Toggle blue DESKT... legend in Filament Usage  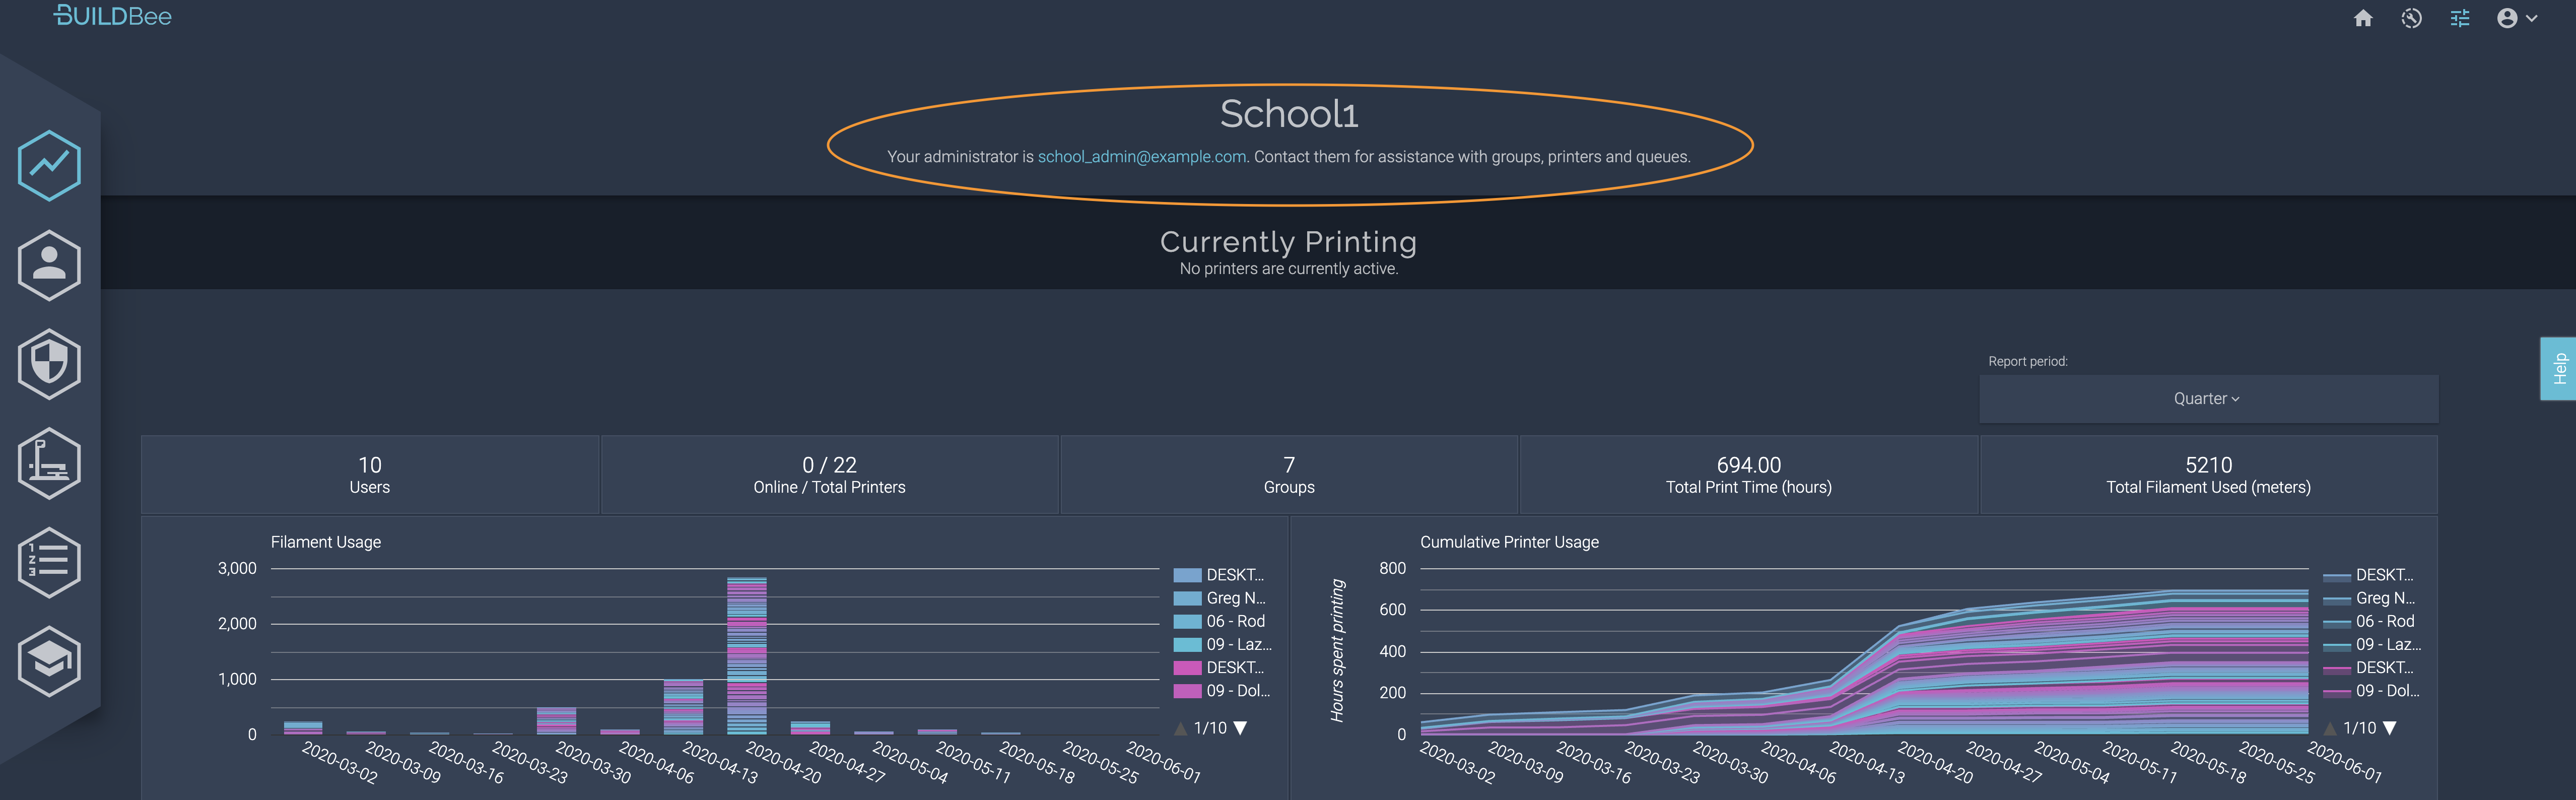(x=1219, y=575)
